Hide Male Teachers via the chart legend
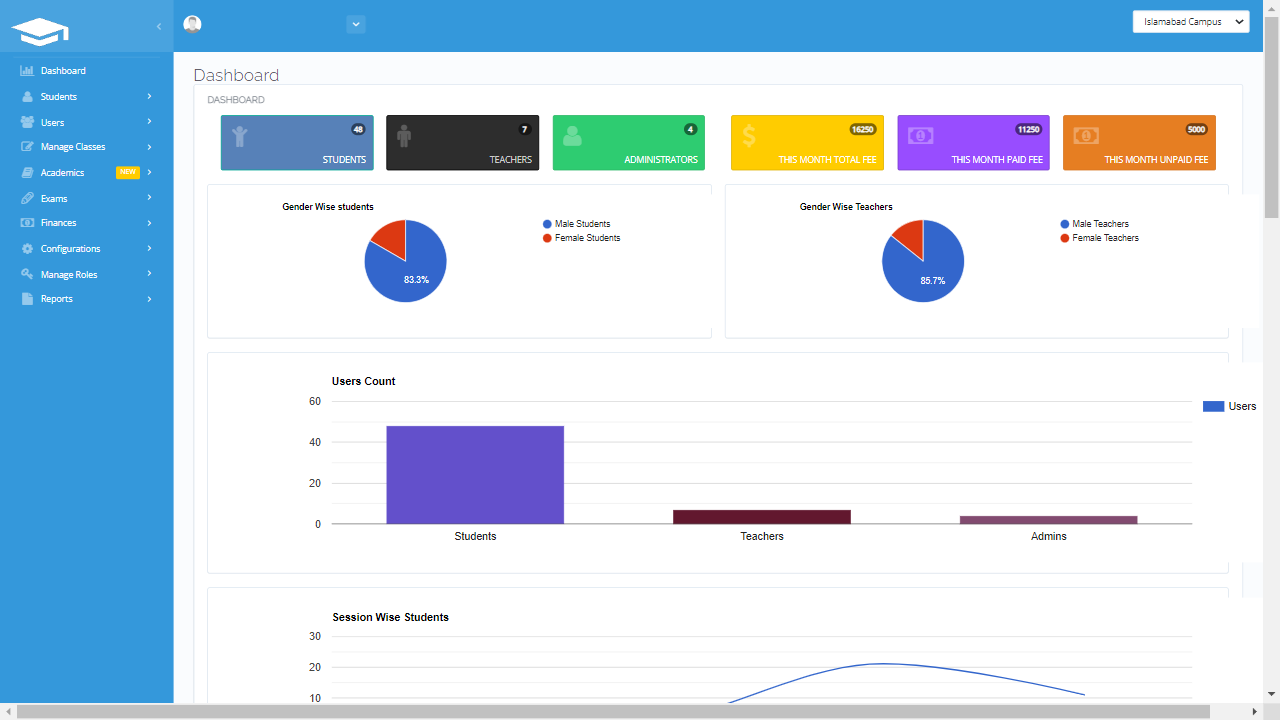 pos(1098,224)
